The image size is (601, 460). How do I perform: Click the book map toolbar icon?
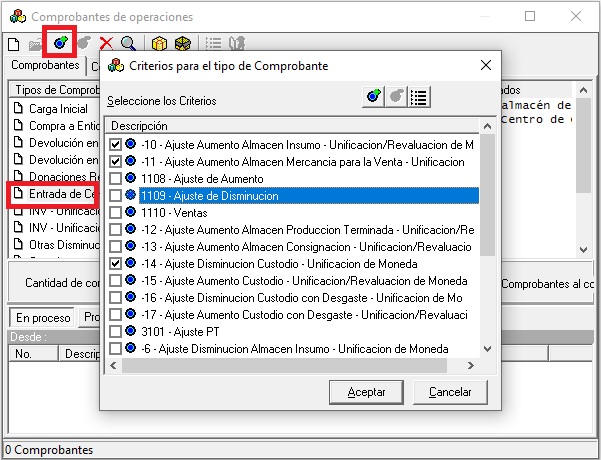237,44
